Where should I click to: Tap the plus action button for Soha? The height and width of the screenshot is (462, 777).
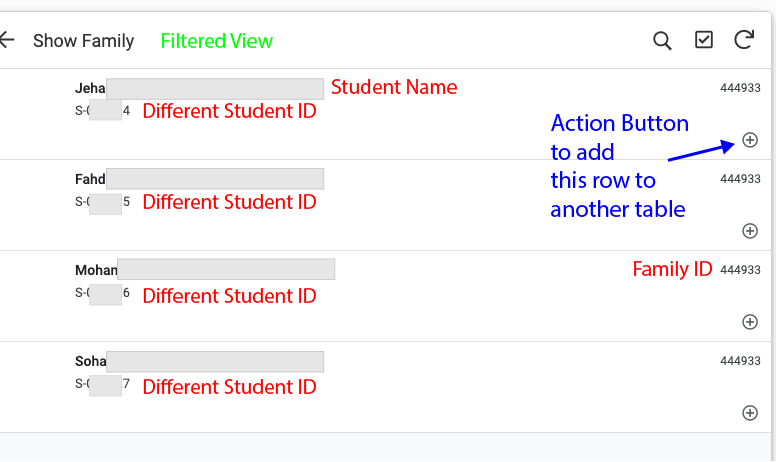[x=750, y=413]
